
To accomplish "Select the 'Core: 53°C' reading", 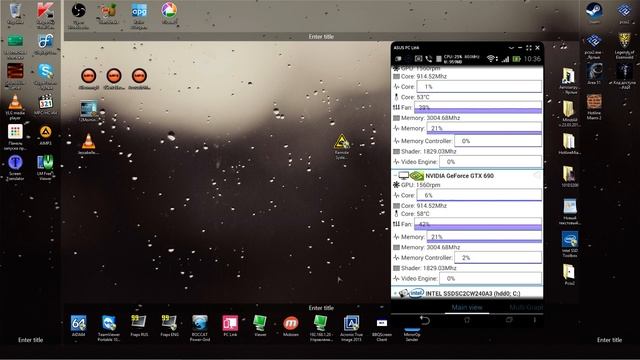I will tap(415, 97).
